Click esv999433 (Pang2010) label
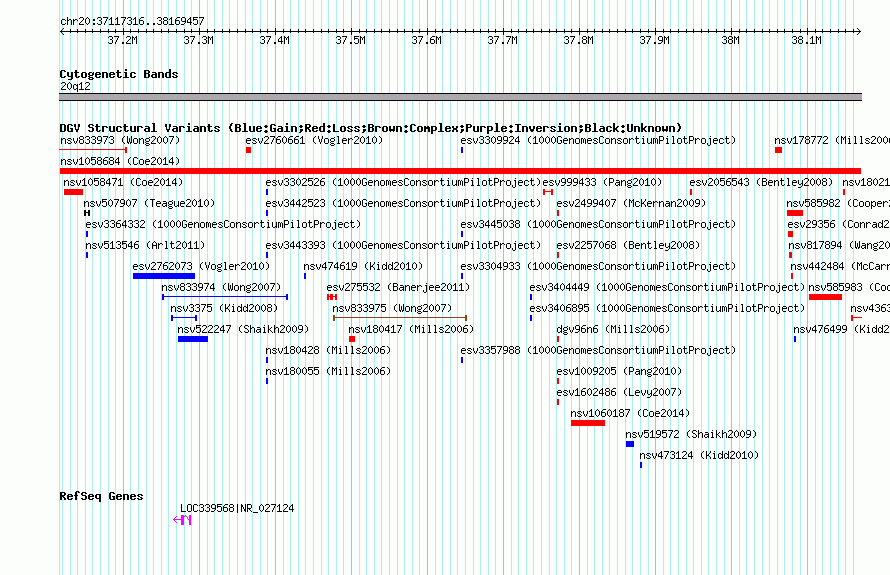 tap(602, 182)
